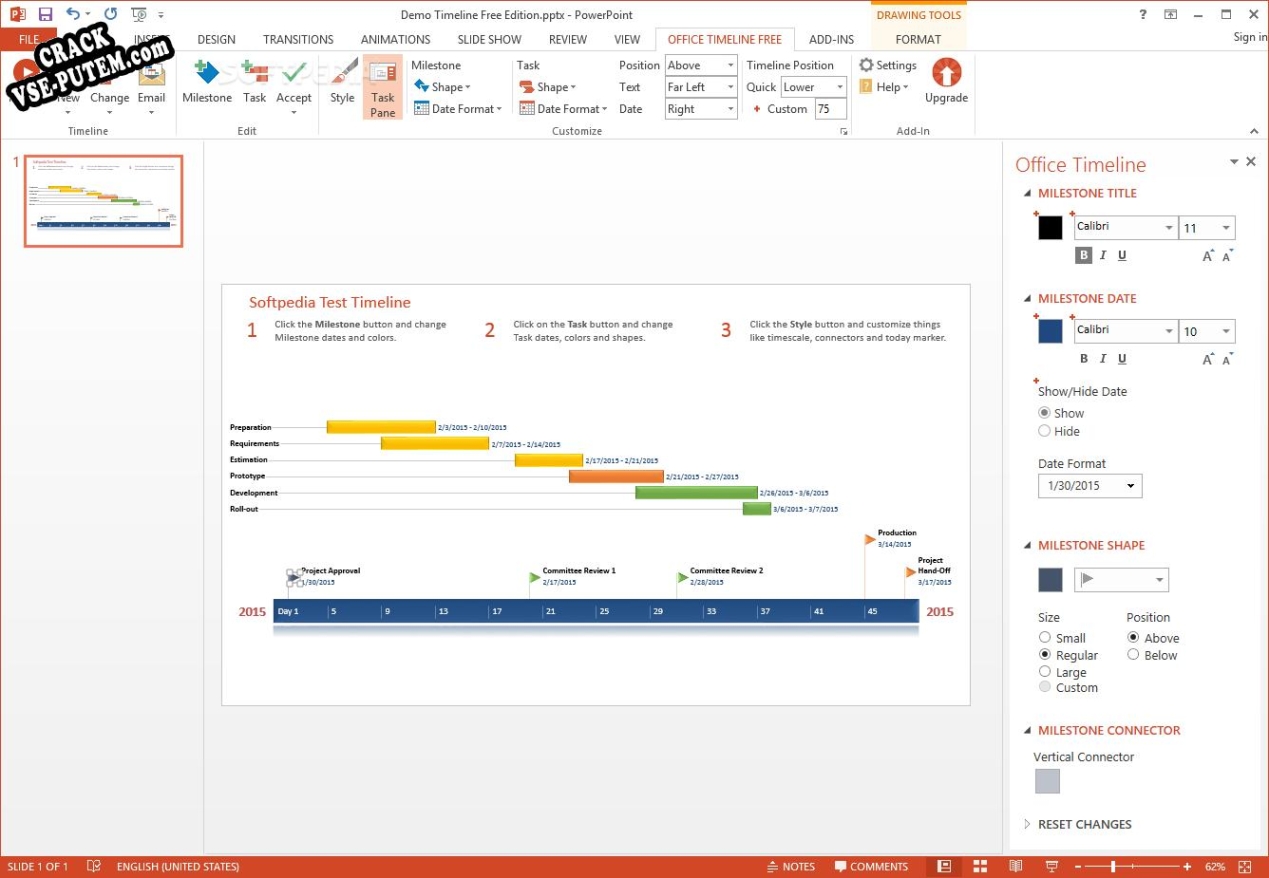The height and width of the screenshot is (878, 1269).
Task: Open the ADD-INS tab
Action: pyautogui.click(x=832, y=39)
